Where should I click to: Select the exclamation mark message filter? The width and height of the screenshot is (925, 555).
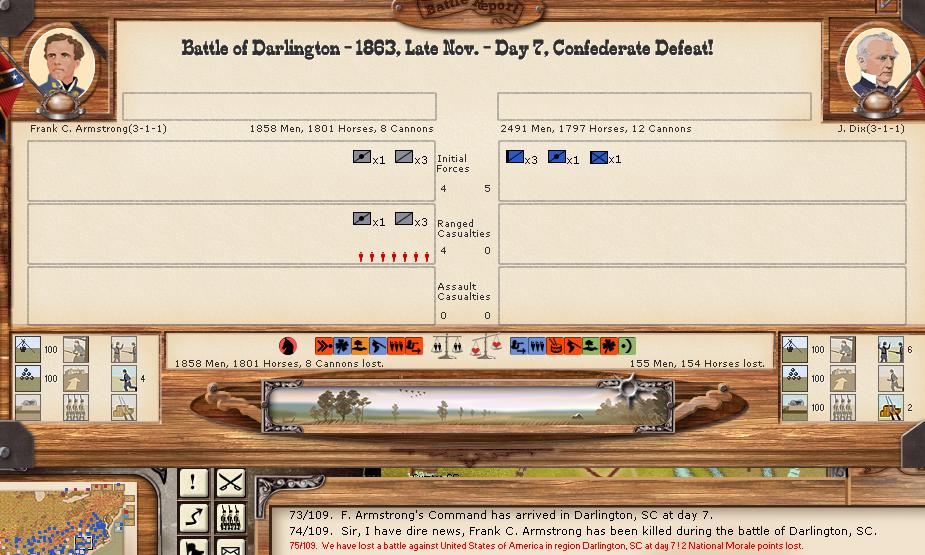tap(193, 483)
